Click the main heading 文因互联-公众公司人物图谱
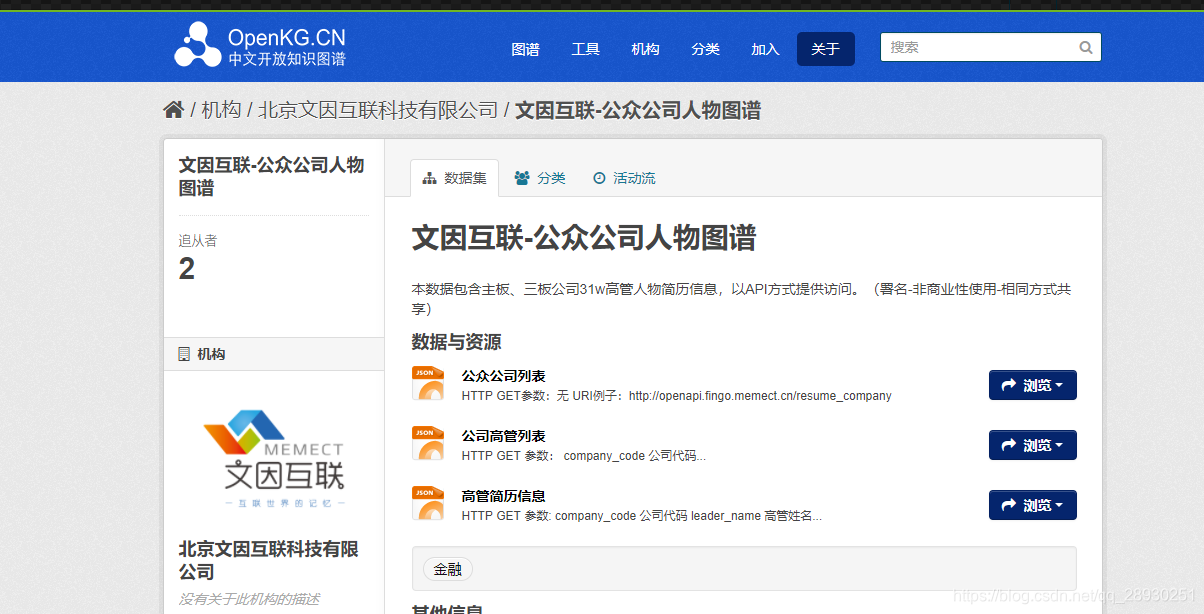Screen dimensions: 1204x614 point(584,237)
